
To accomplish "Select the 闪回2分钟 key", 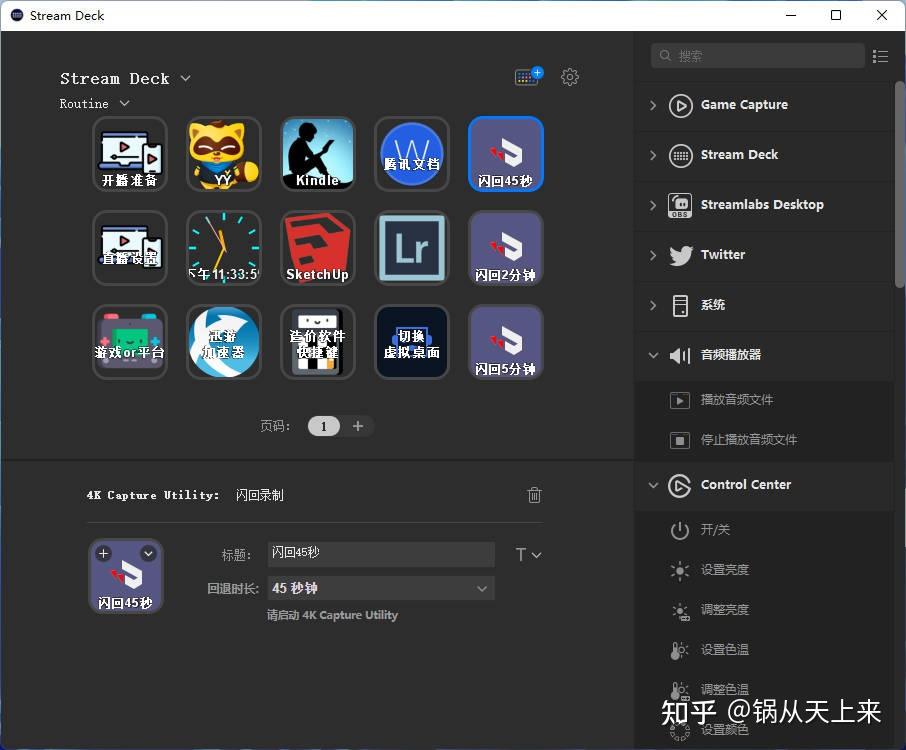I will tap(506, 248).
